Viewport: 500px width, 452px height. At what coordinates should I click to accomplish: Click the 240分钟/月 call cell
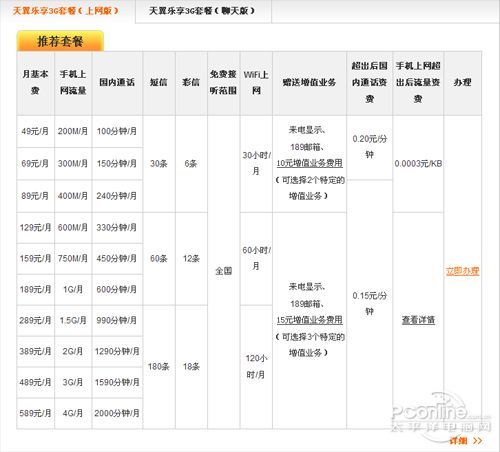click(x=117, y=196)
